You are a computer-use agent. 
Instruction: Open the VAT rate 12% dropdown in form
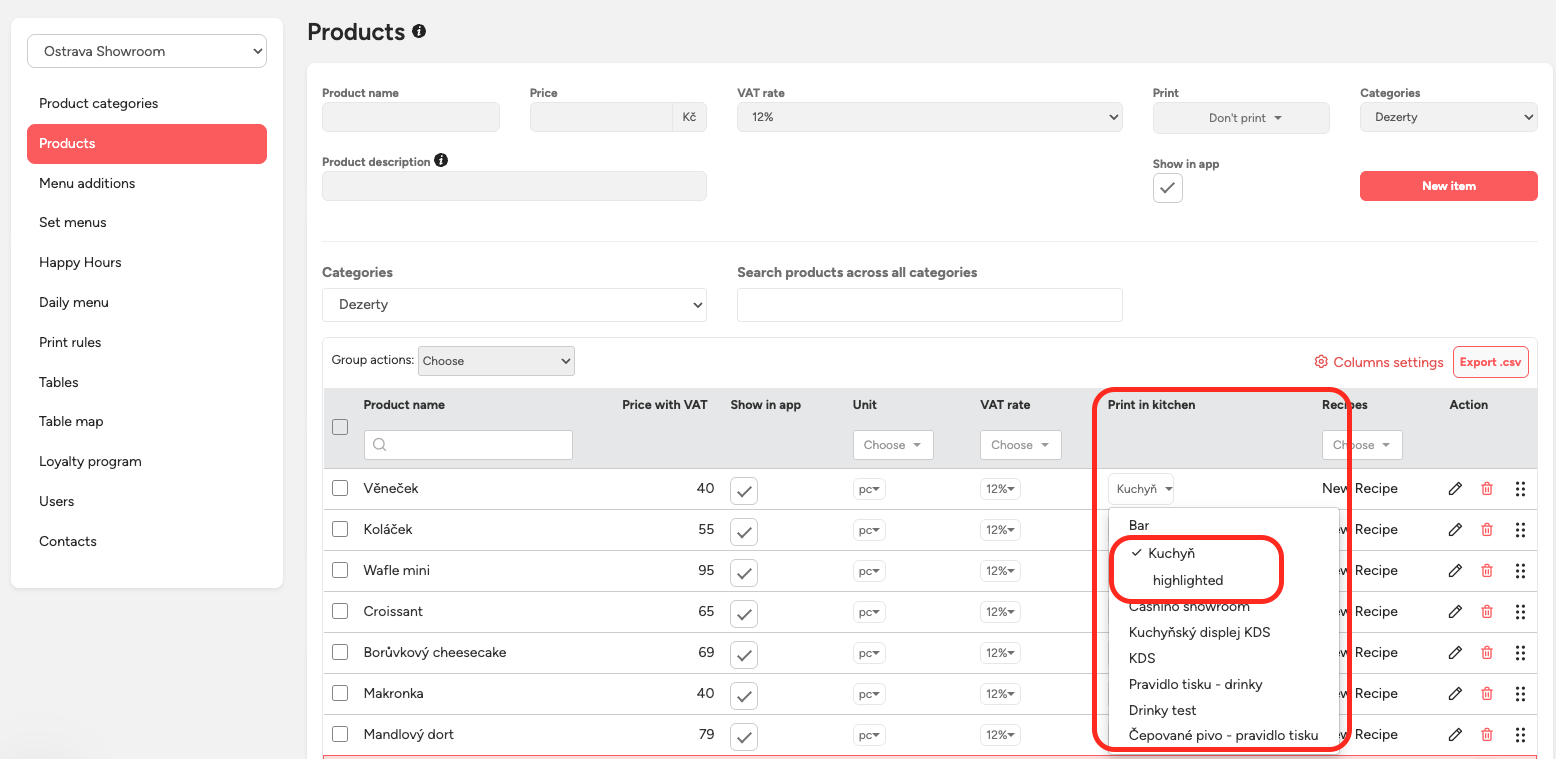(x=929, y=117)
